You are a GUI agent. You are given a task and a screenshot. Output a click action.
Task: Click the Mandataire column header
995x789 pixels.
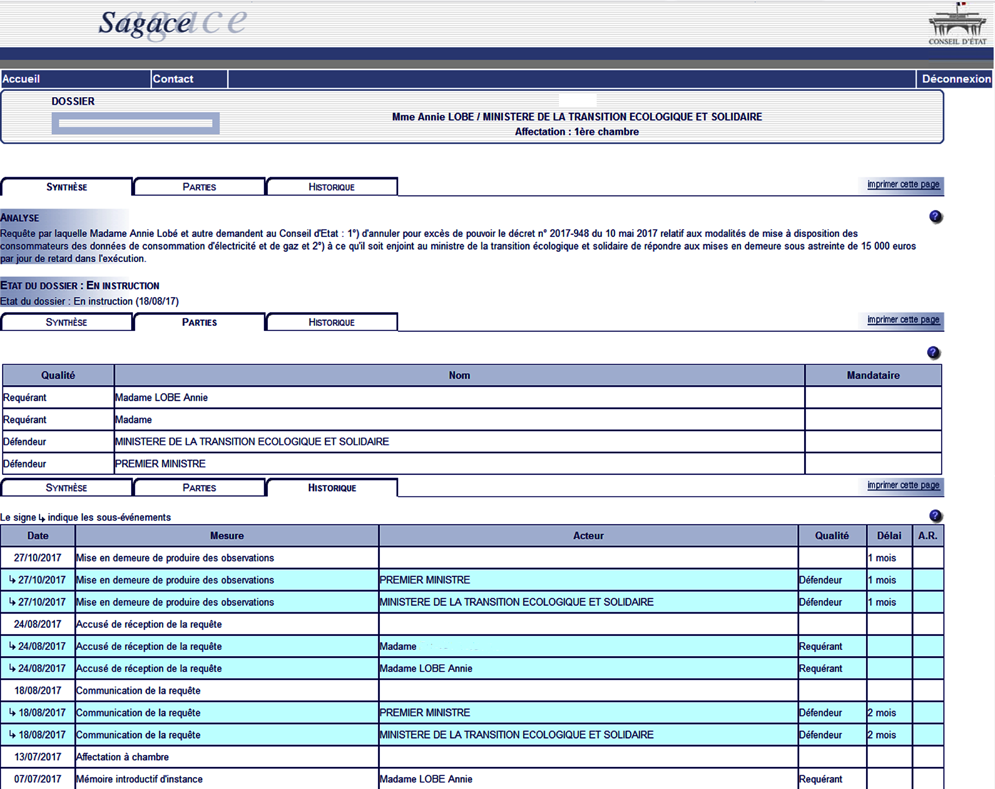[873, 375]
